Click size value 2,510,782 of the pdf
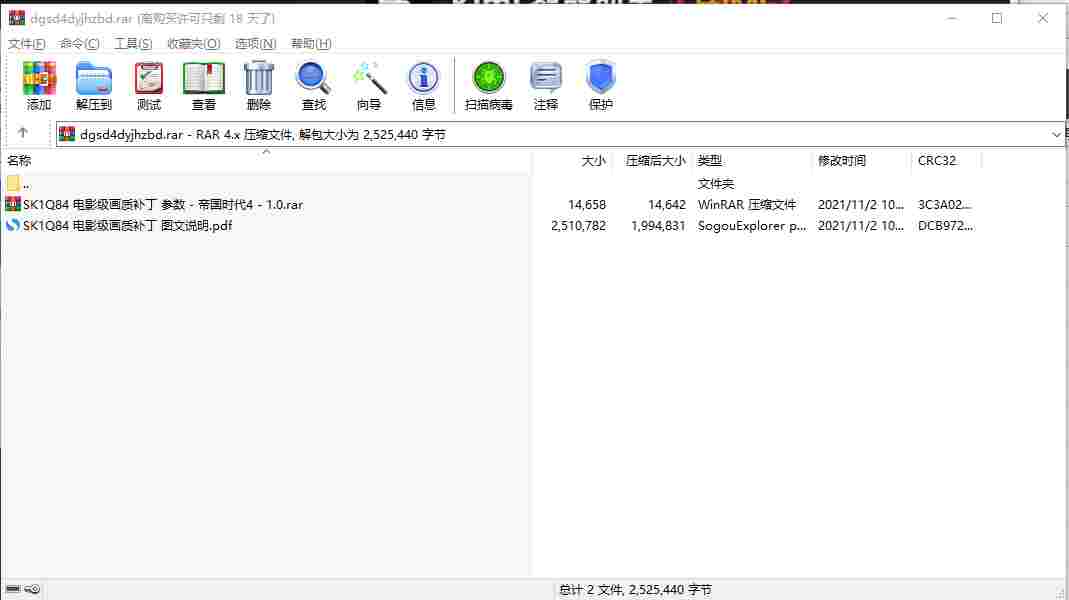 (578, 226)
